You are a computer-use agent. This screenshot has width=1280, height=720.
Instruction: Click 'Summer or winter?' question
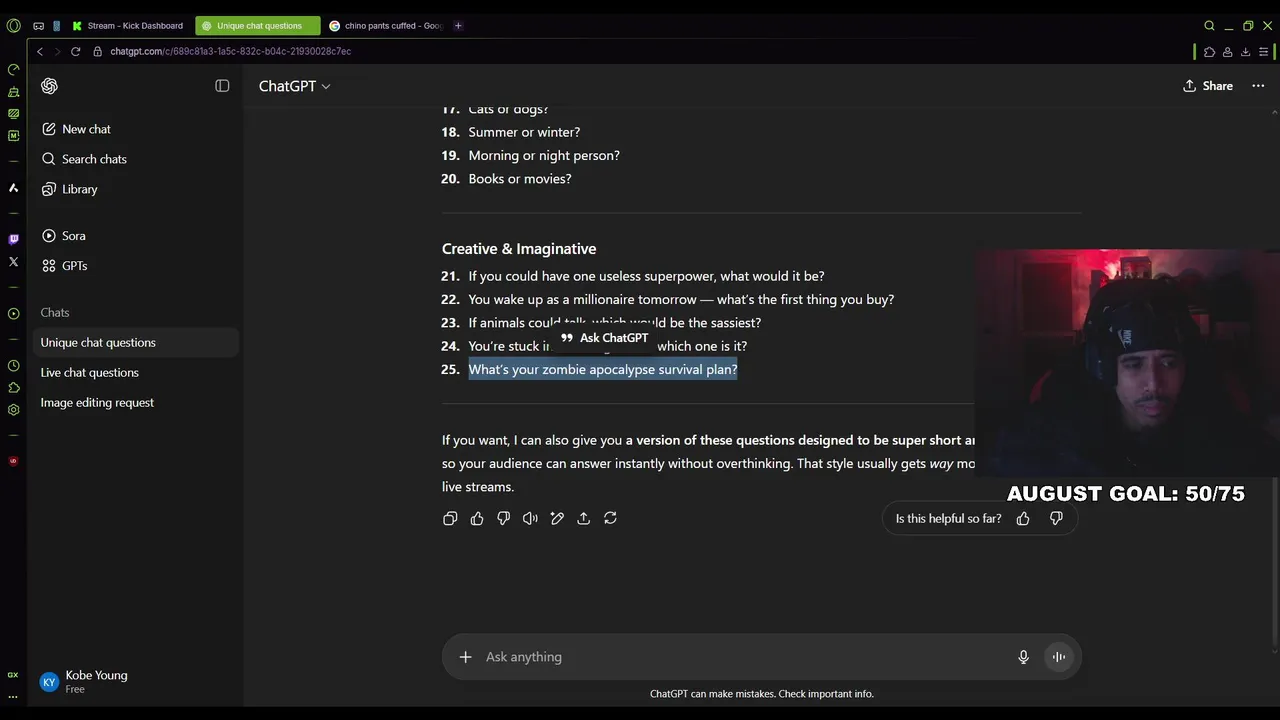coord(524,132)
